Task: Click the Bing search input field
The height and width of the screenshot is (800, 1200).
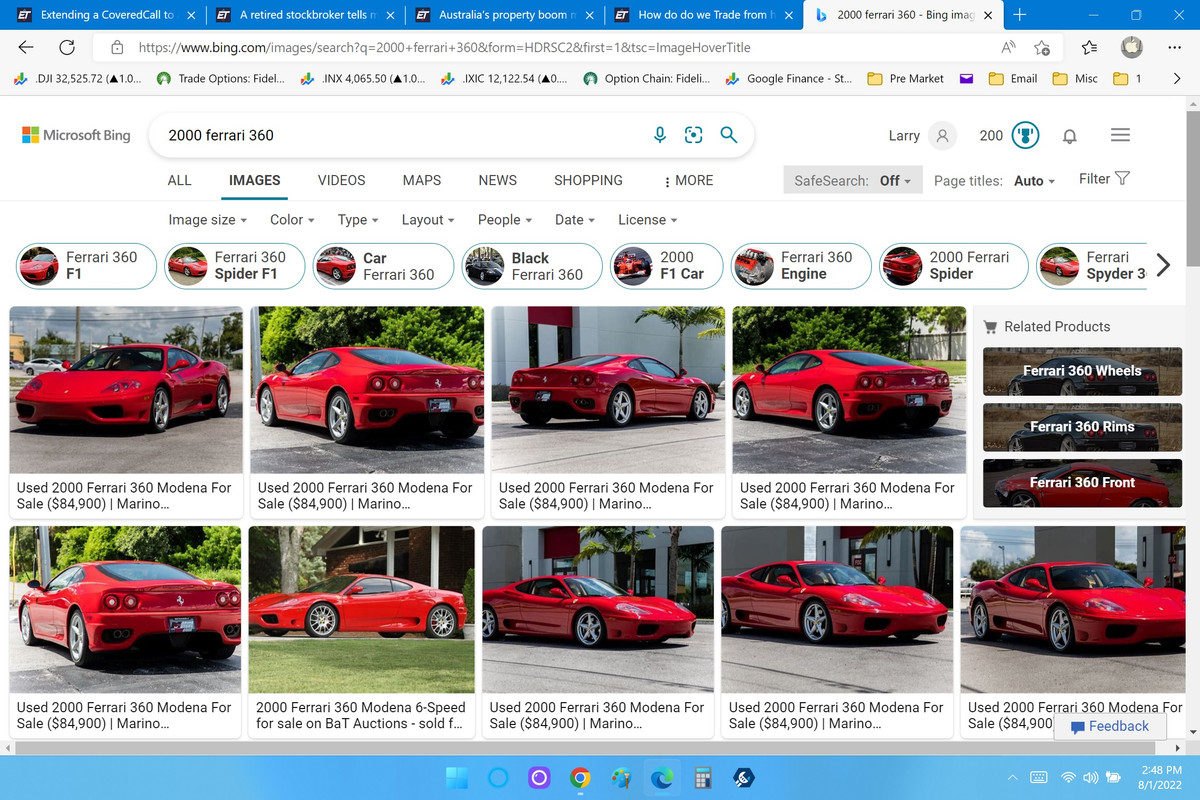Action: (400, 135)
